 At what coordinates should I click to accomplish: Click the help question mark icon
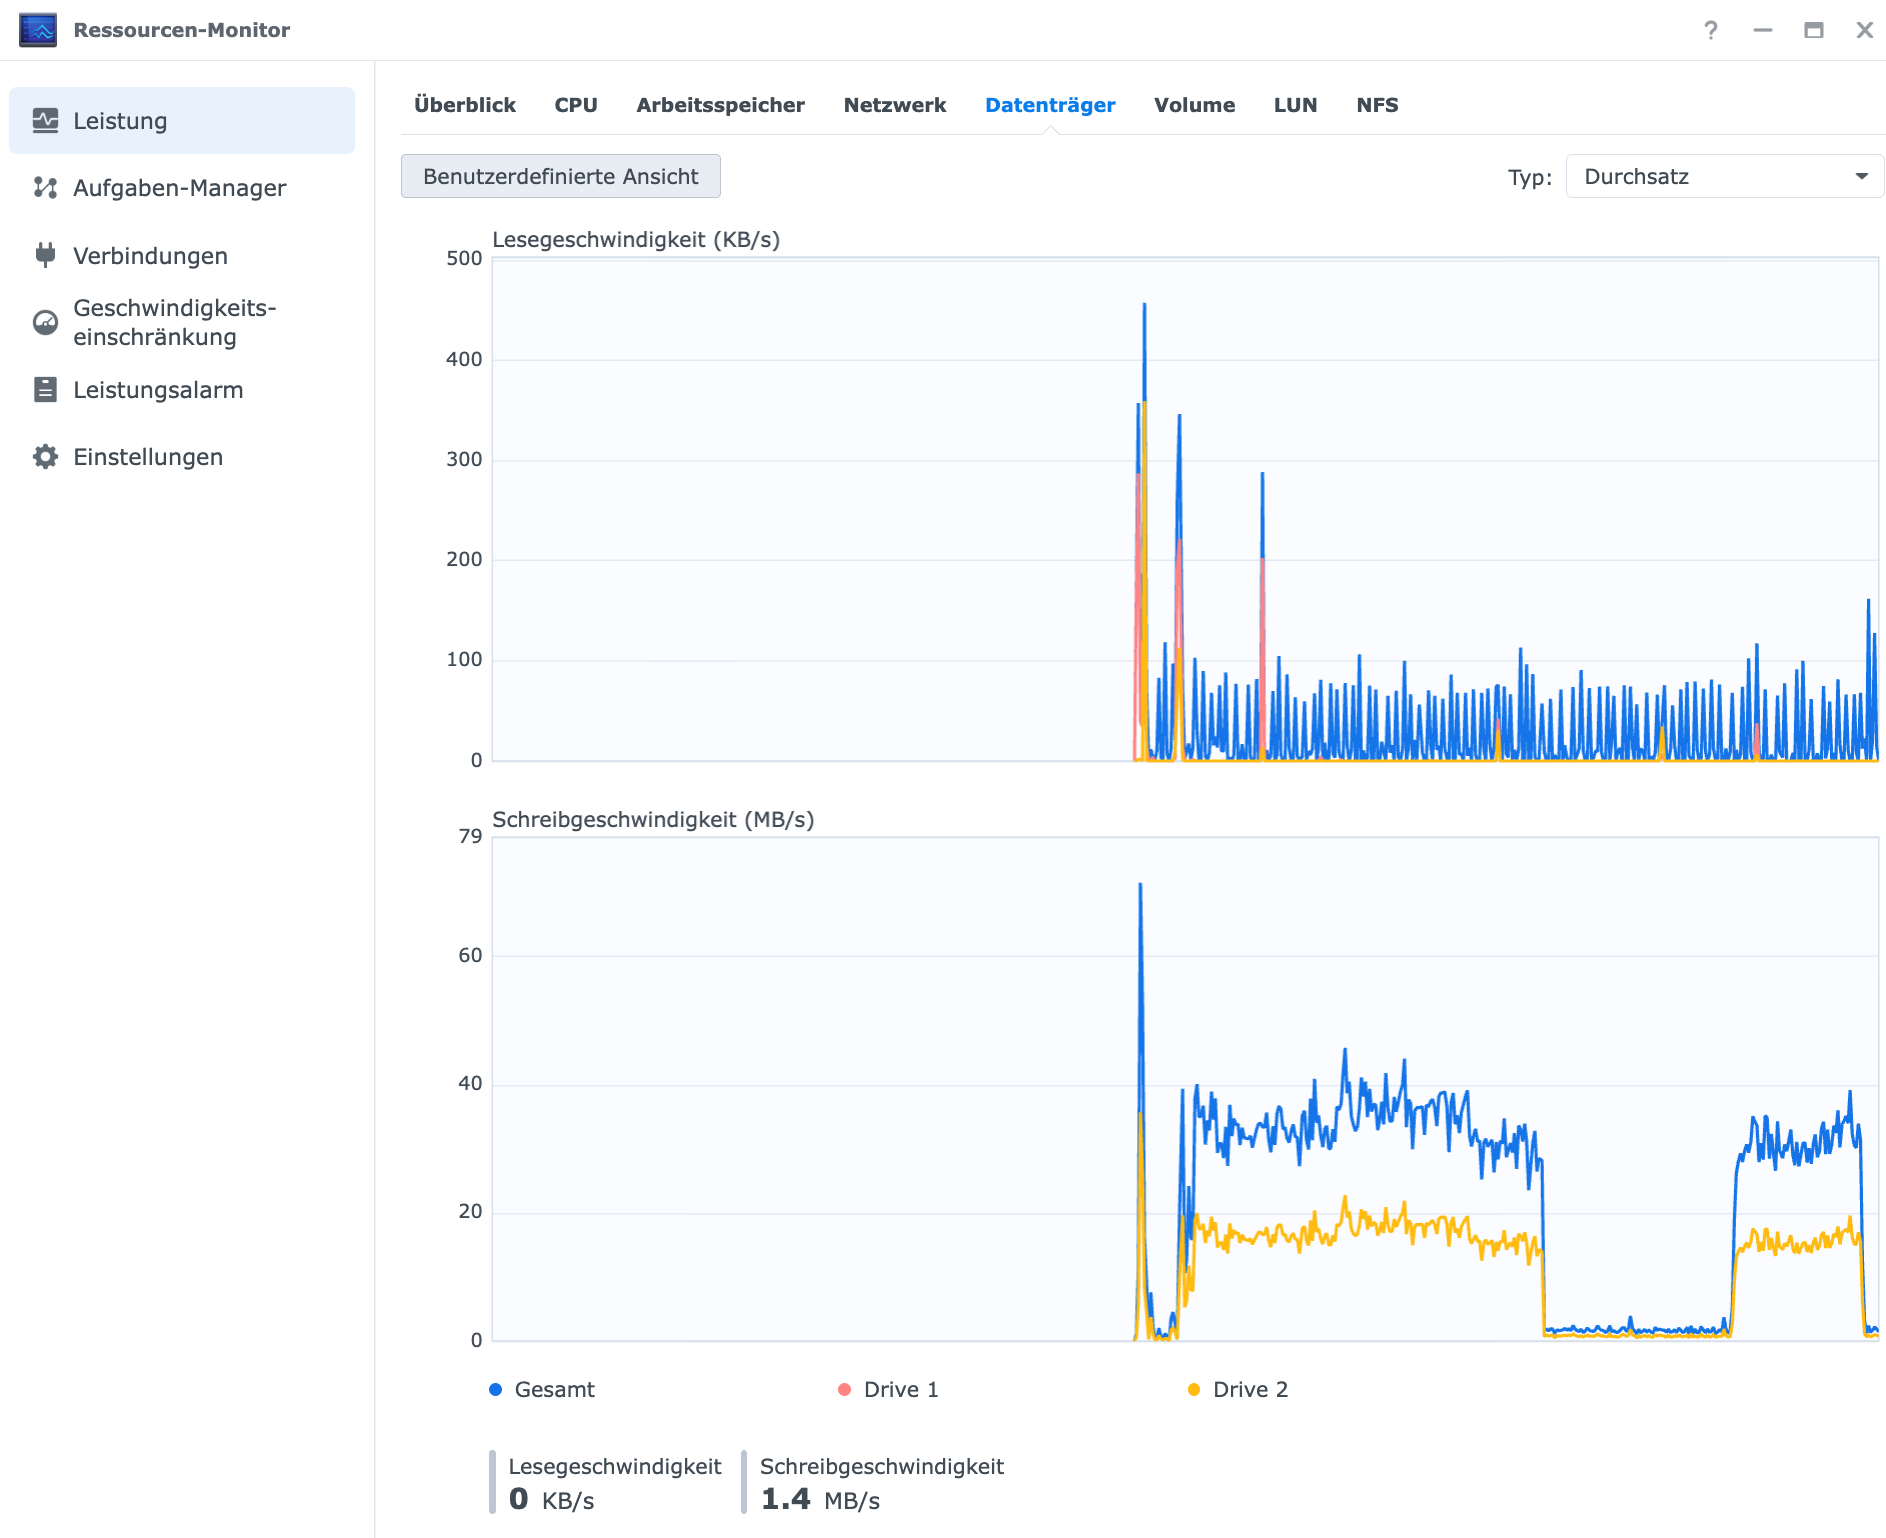tap(1711, 30)
